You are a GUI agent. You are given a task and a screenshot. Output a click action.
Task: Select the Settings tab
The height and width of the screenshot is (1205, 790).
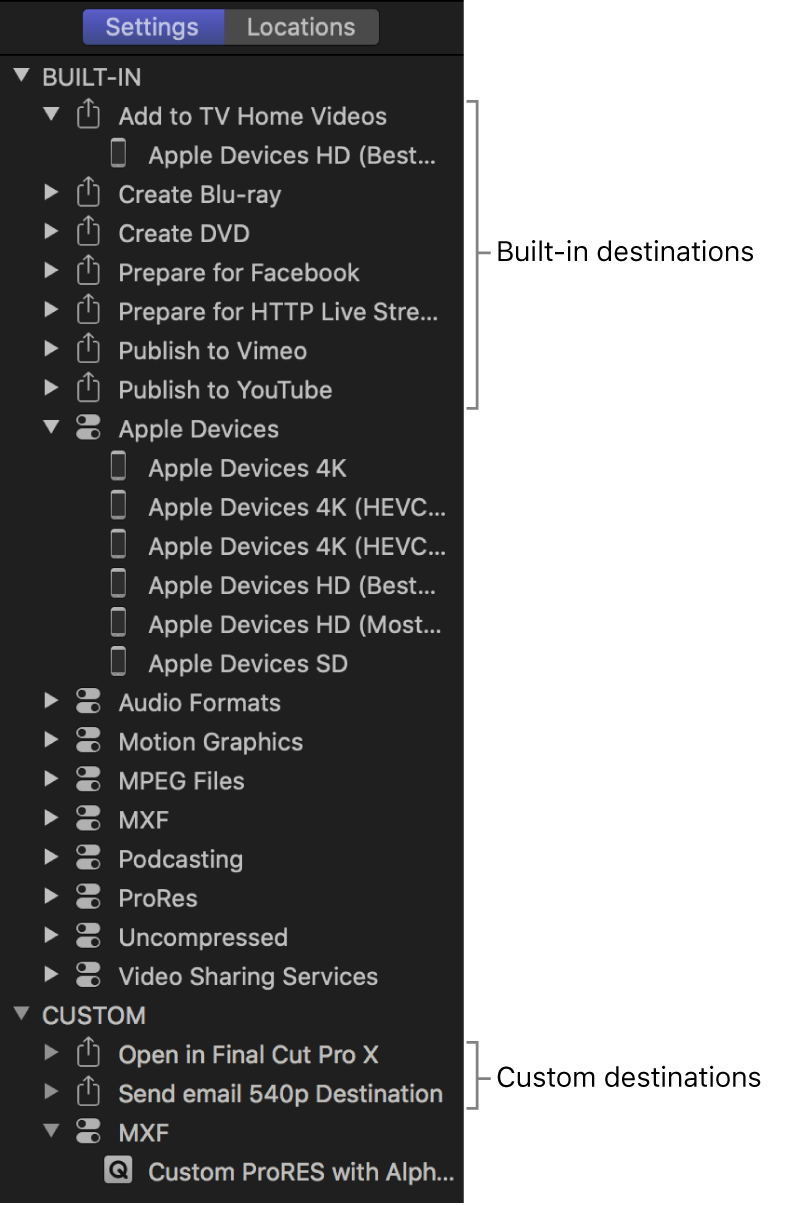(153, 27)
